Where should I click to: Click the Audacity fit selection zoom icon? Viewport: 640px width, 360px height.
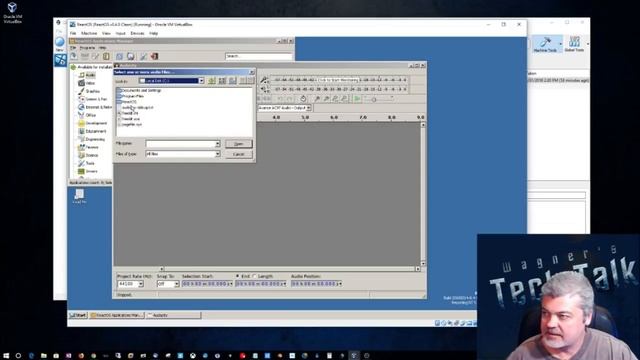(335, 98)
